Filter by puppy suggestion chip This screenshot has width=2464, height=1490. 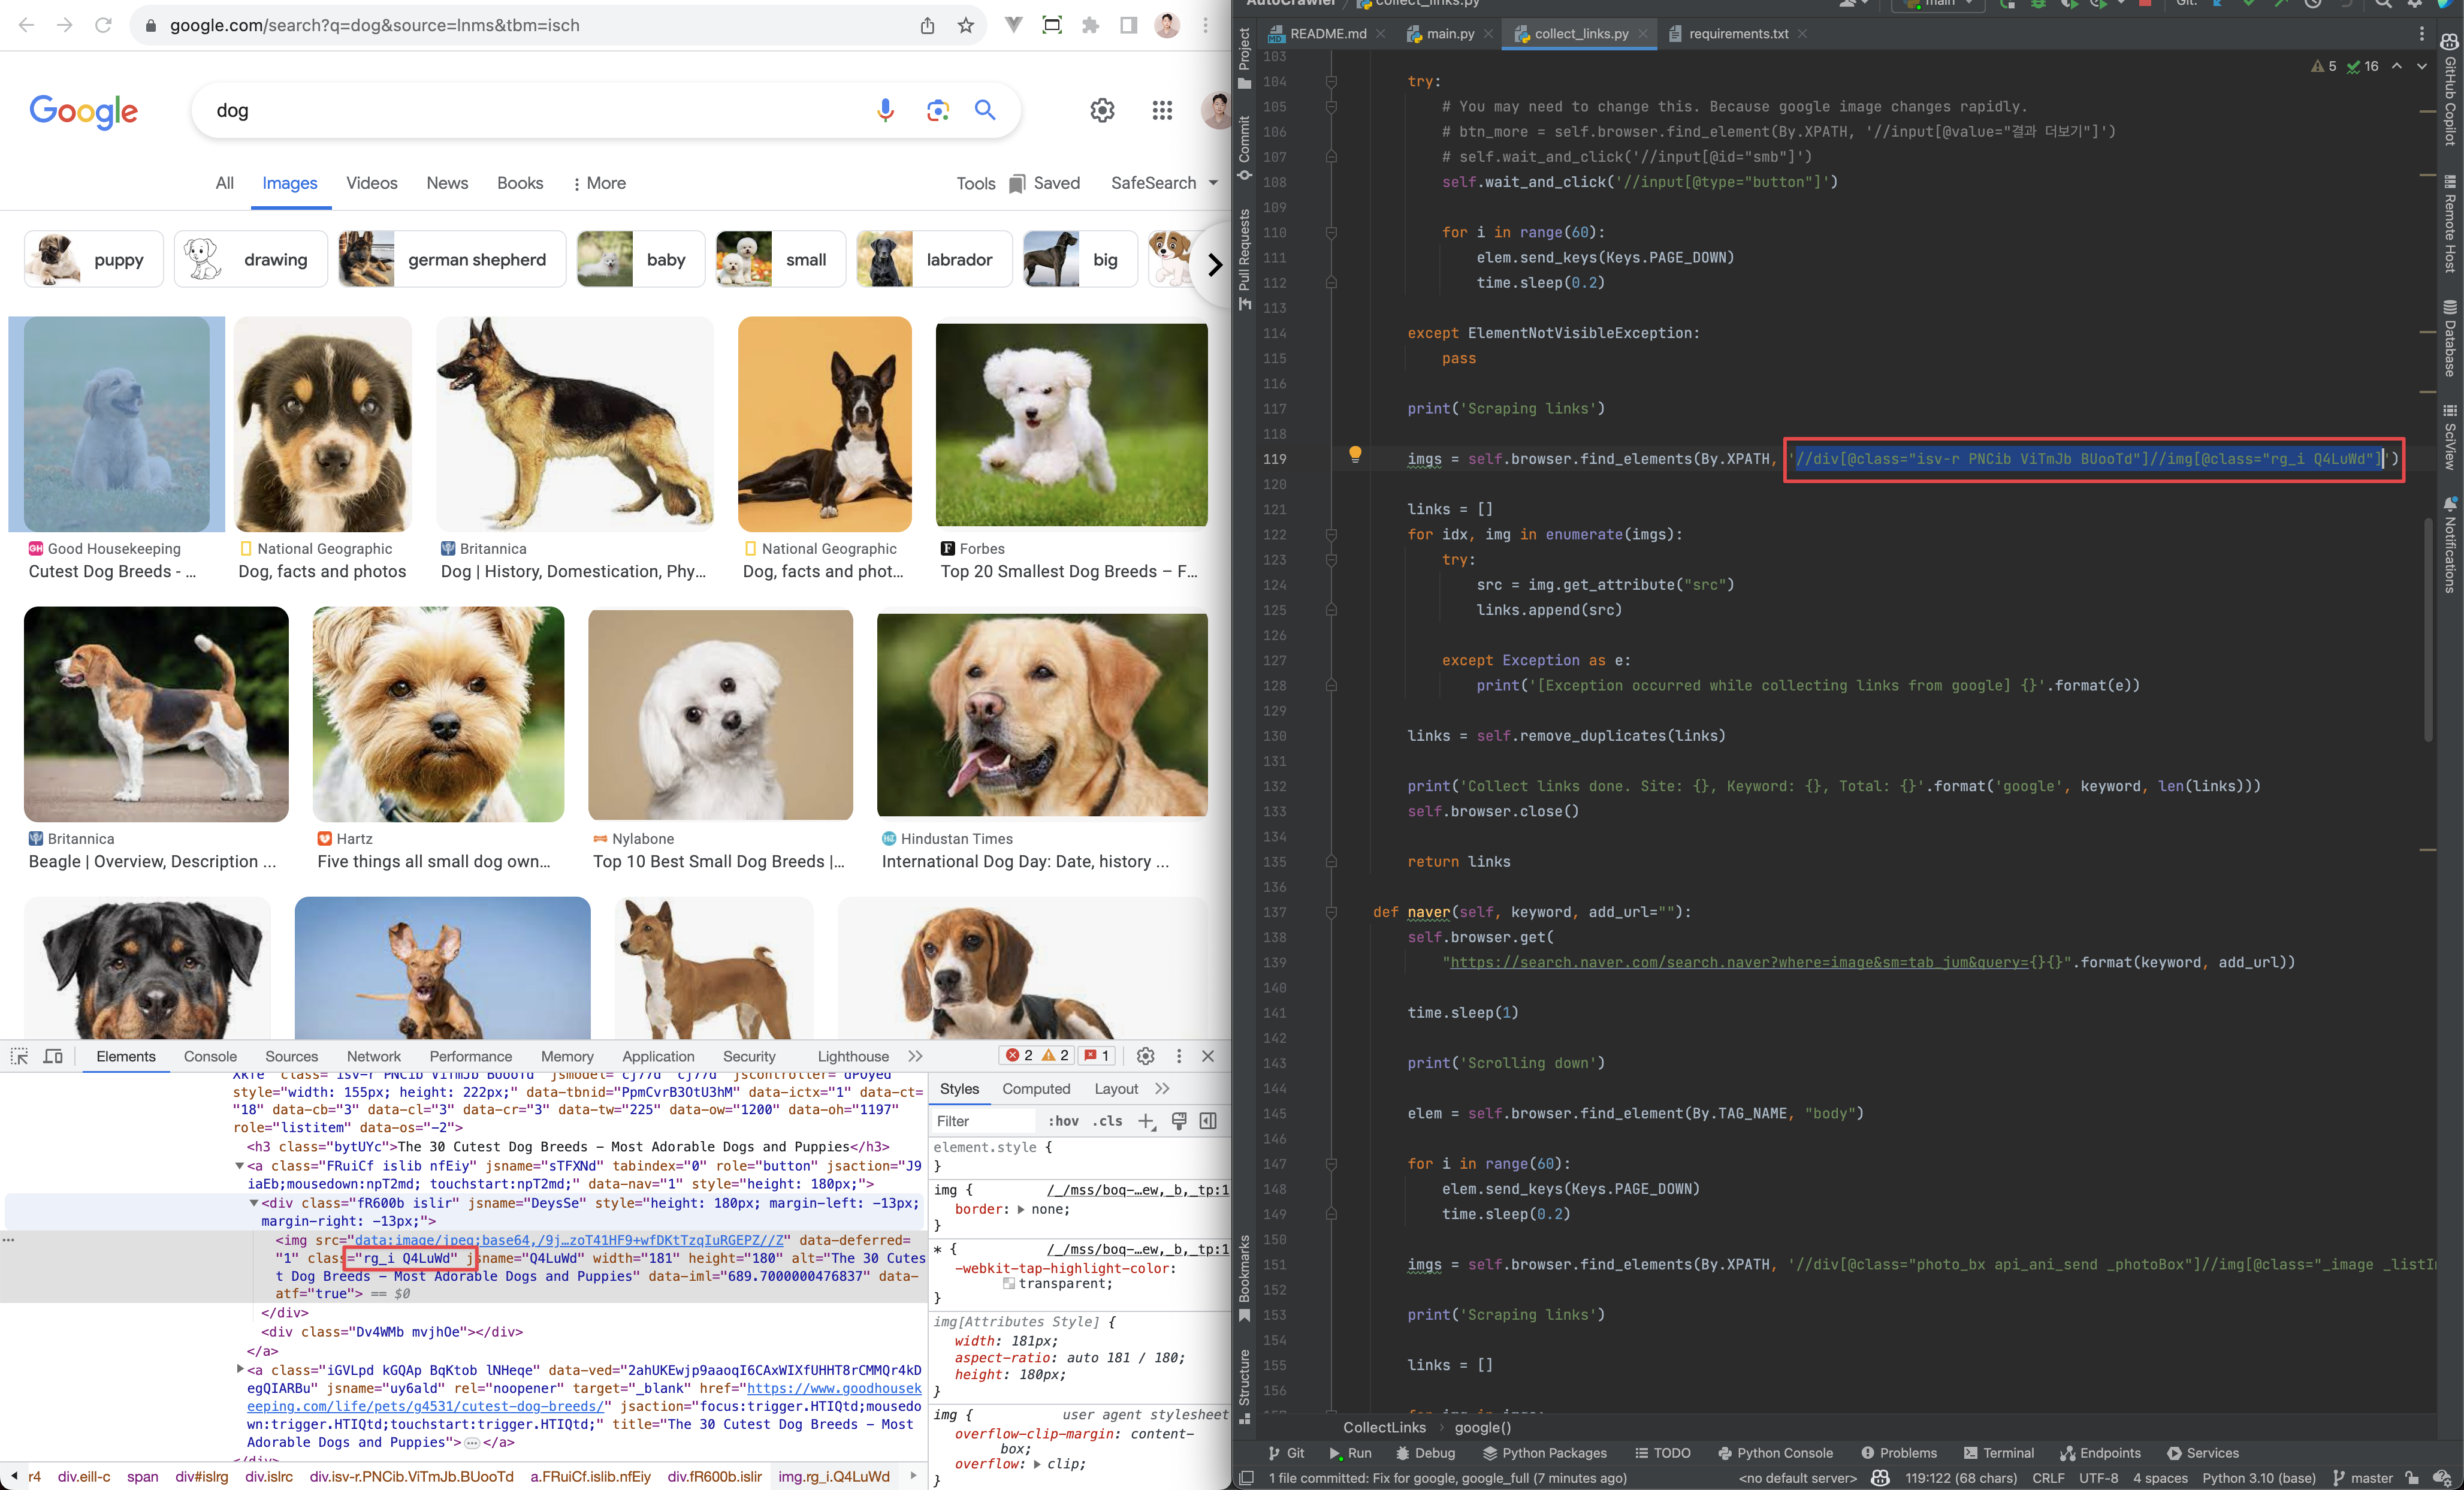click(x=94, y=260)
